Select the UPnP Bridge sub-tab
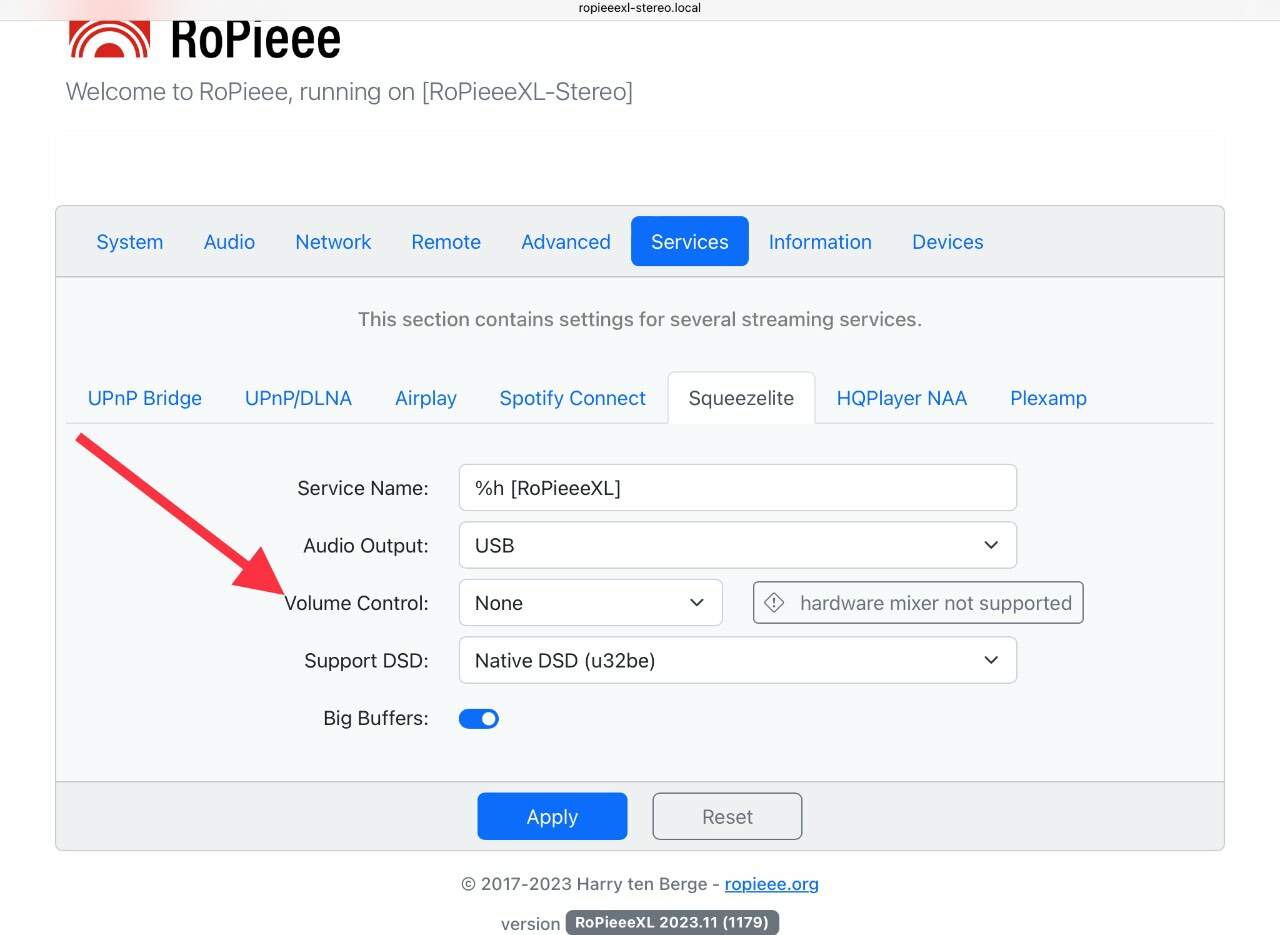This screenshot has height=935, width=1280. 145,398
